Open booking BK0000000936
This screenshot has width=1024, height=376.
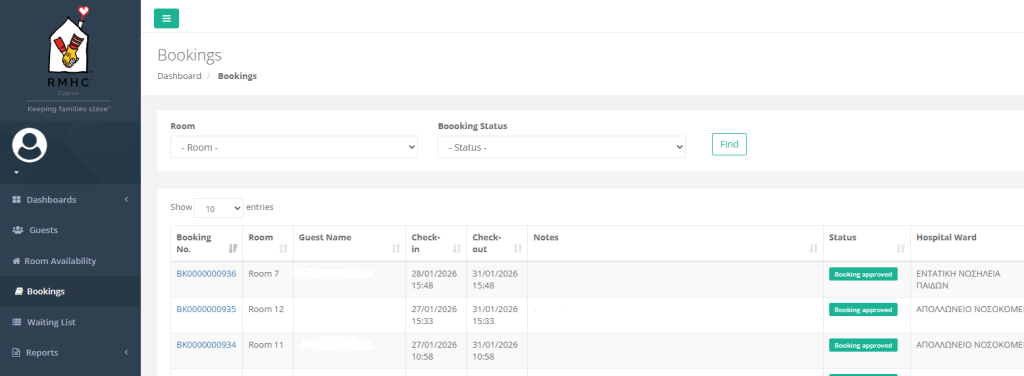206,274
